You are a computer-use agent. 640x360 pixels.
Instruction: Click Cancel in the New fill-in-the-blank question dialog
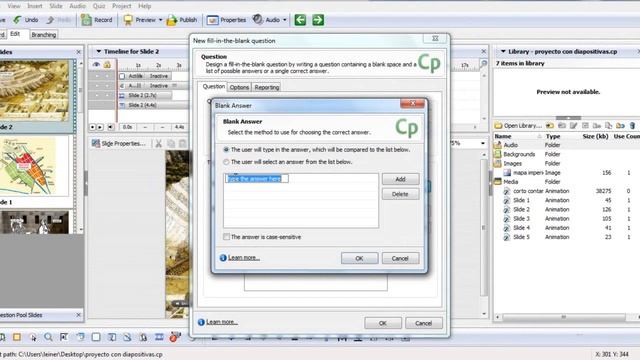coord(424,323)
